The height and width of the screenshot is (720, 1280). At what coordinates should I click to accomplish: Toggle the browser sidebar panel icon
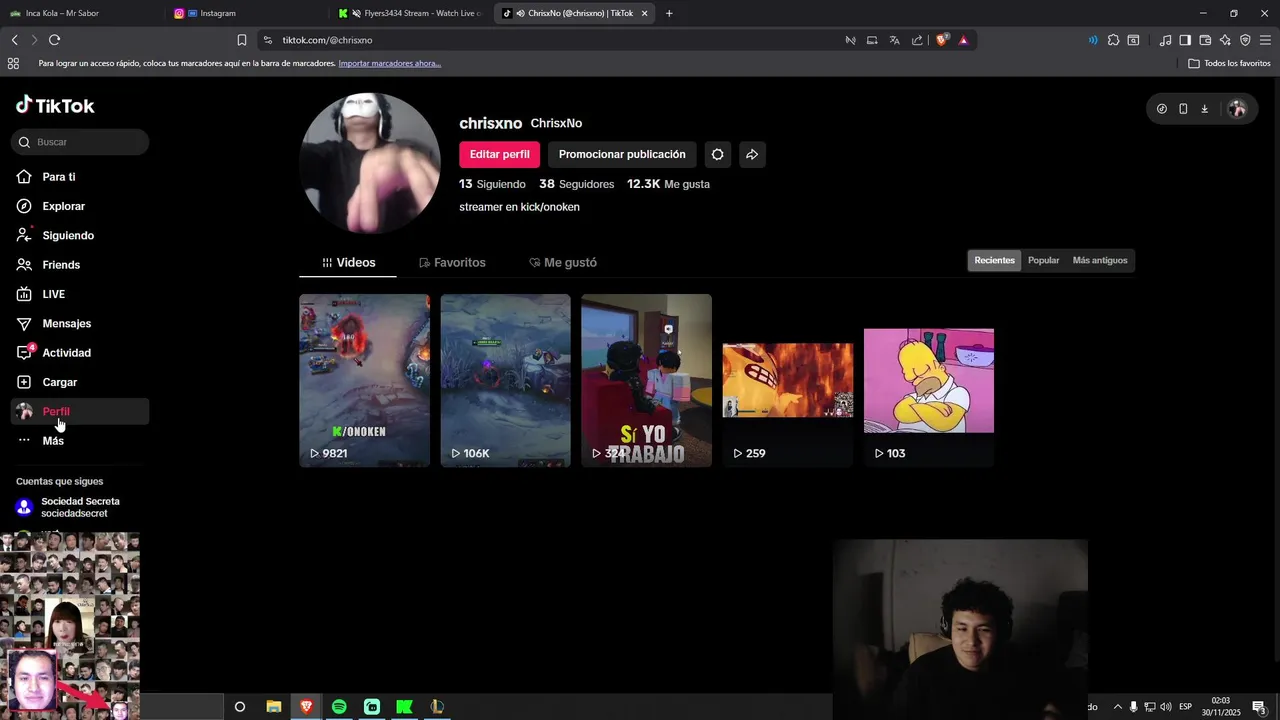tap(1185, 40)
